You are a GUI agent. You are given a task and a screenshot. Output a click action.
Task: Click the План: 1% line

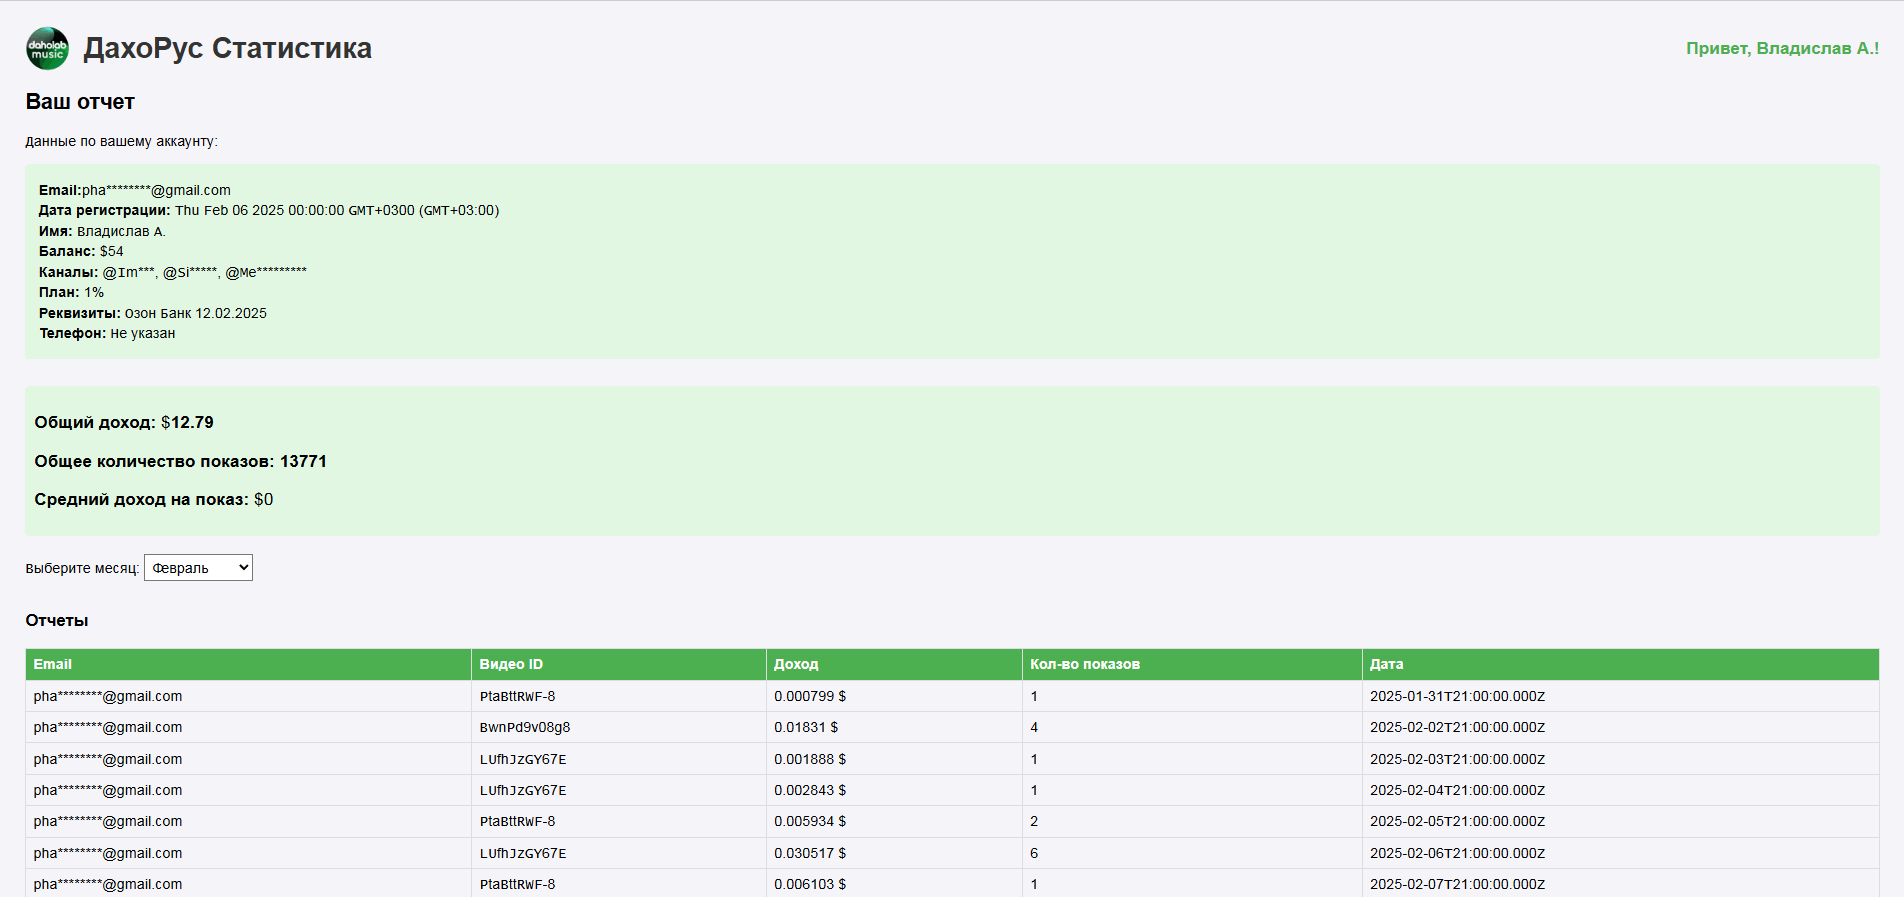[x=72, y=292]
